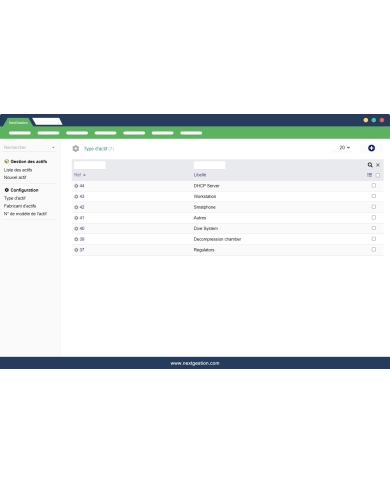Viewport: 390px width, 484px height.
Task: Tick the checkbox for Regulators
Action: click(x=374, y=249)
